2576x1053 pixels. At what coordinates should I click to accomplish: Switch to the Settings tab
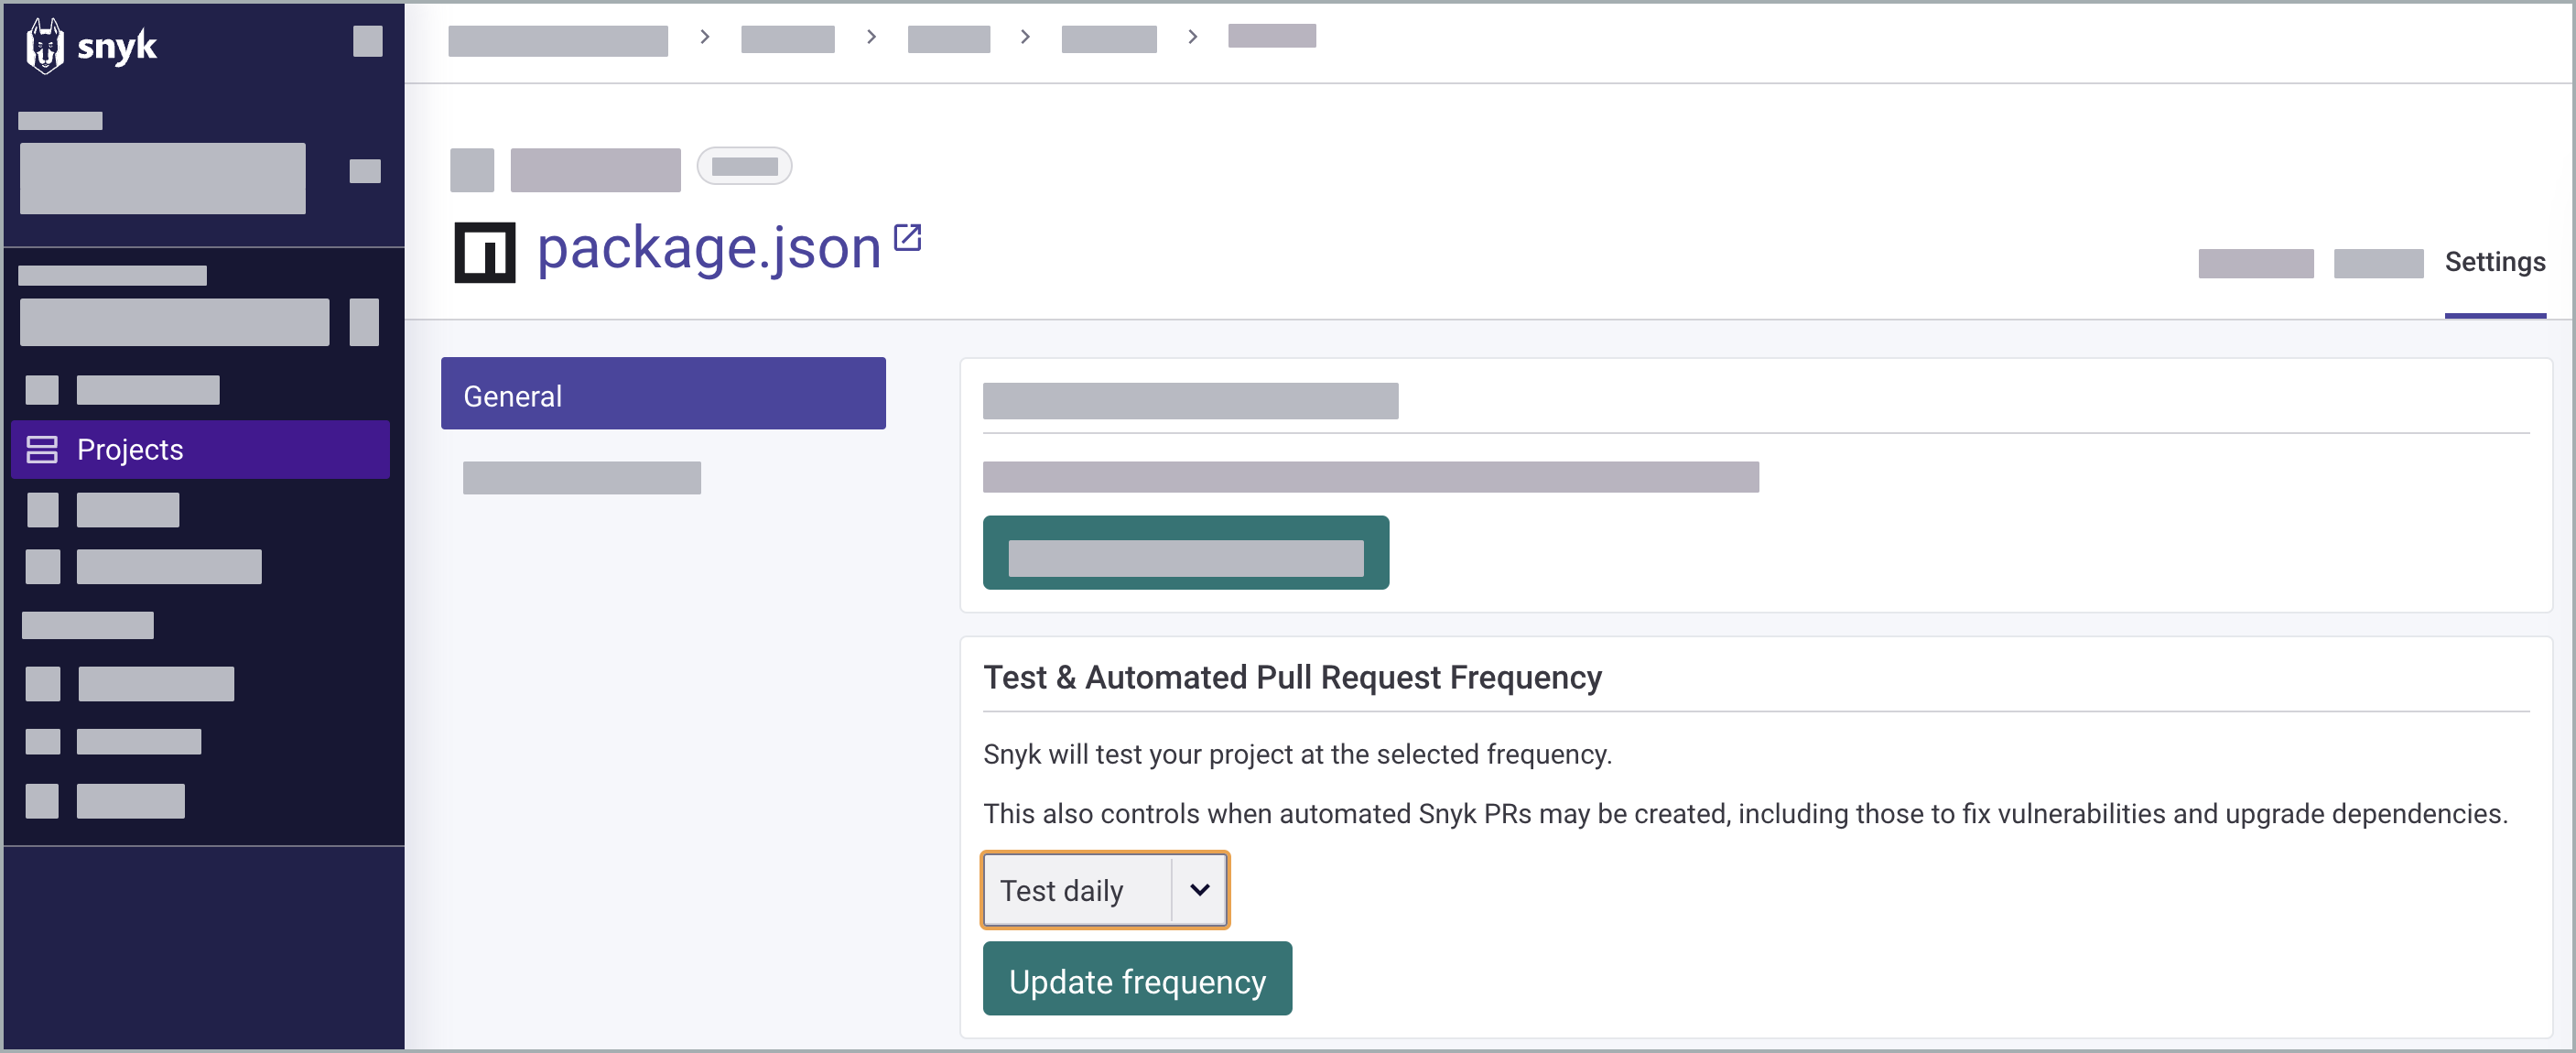[x=2495, y=261]
